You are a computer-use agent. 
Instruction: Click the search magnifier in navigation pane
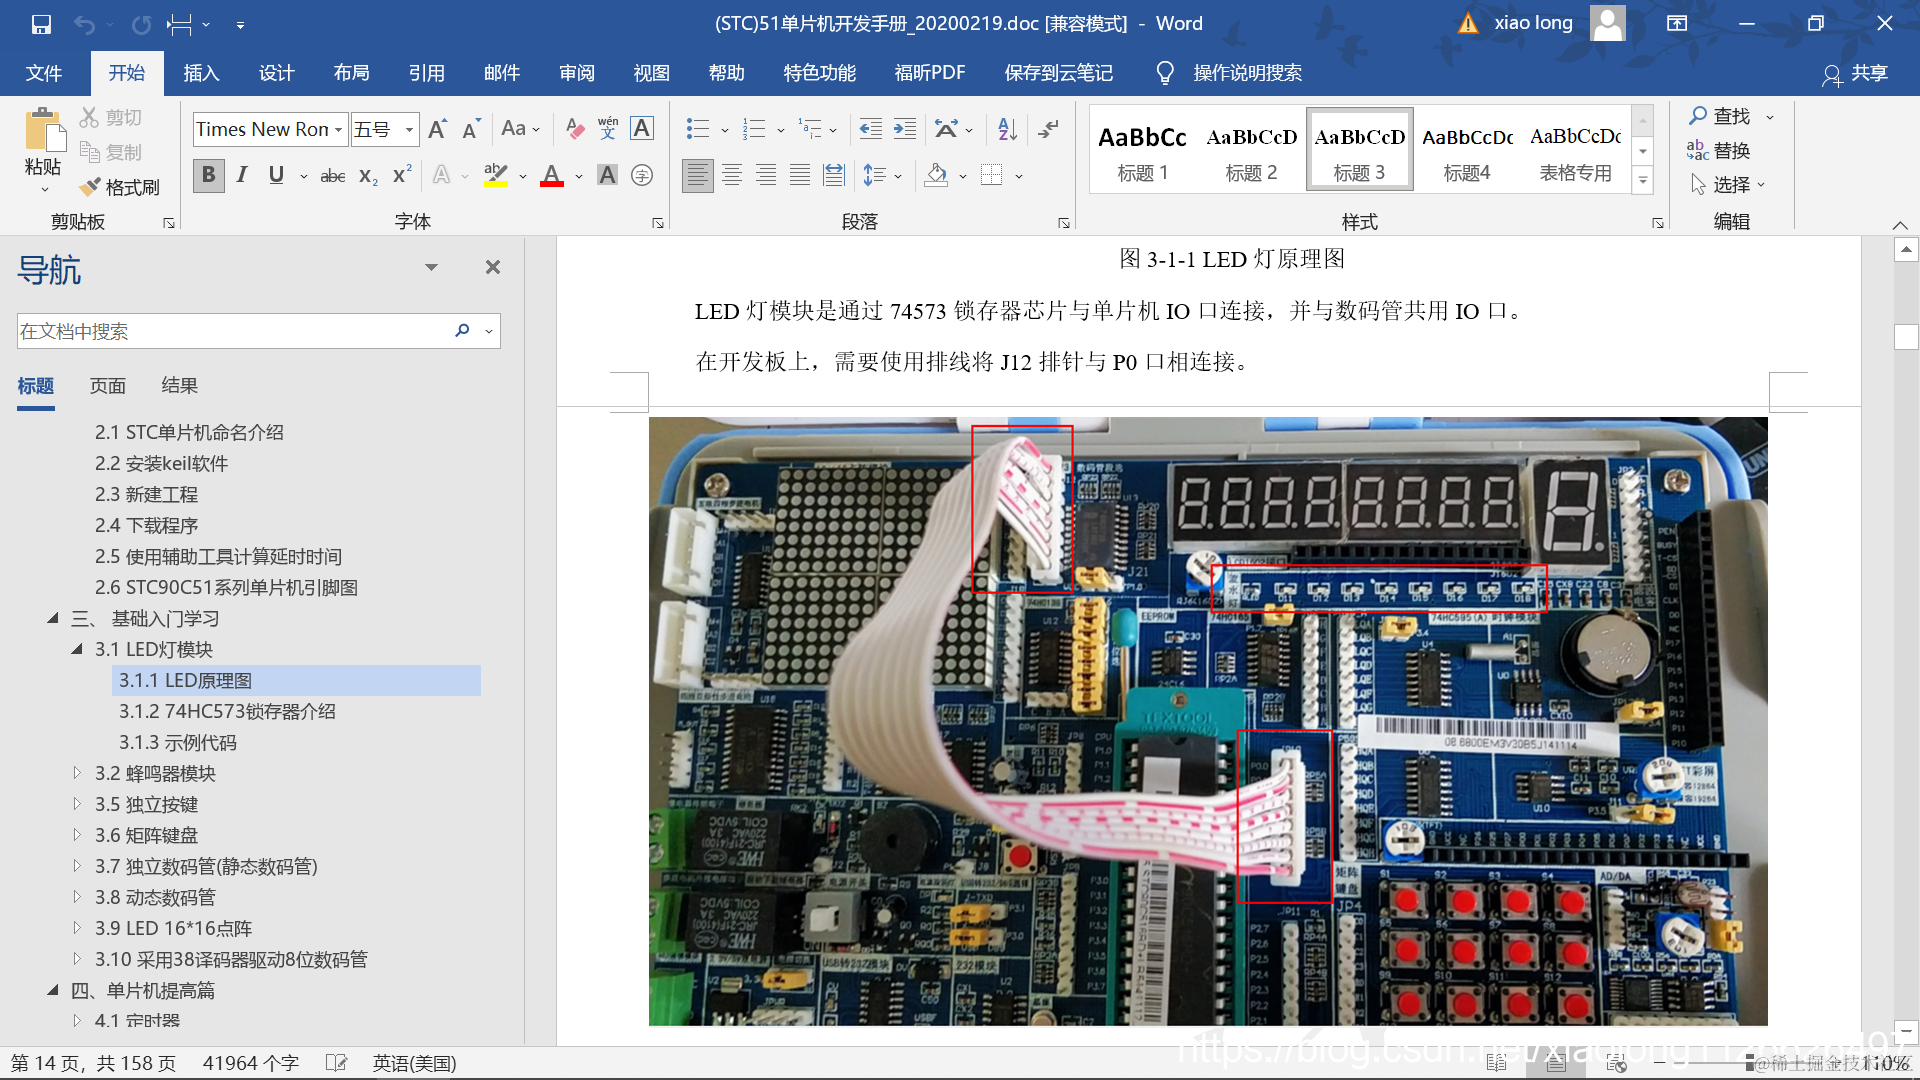pyautogui.click(x=462, y=331)
